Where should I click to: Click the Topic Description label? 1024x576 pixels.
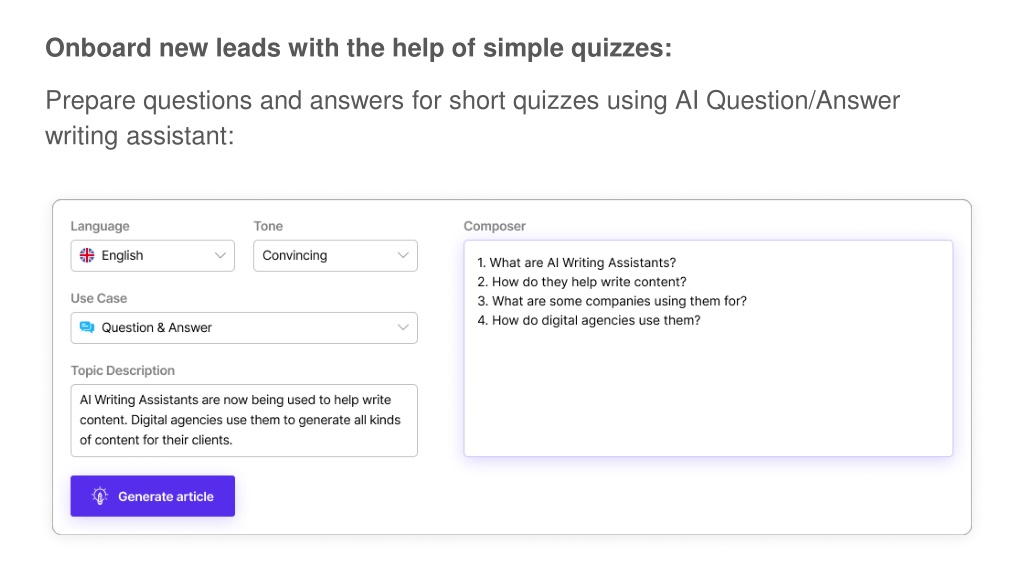123,370
